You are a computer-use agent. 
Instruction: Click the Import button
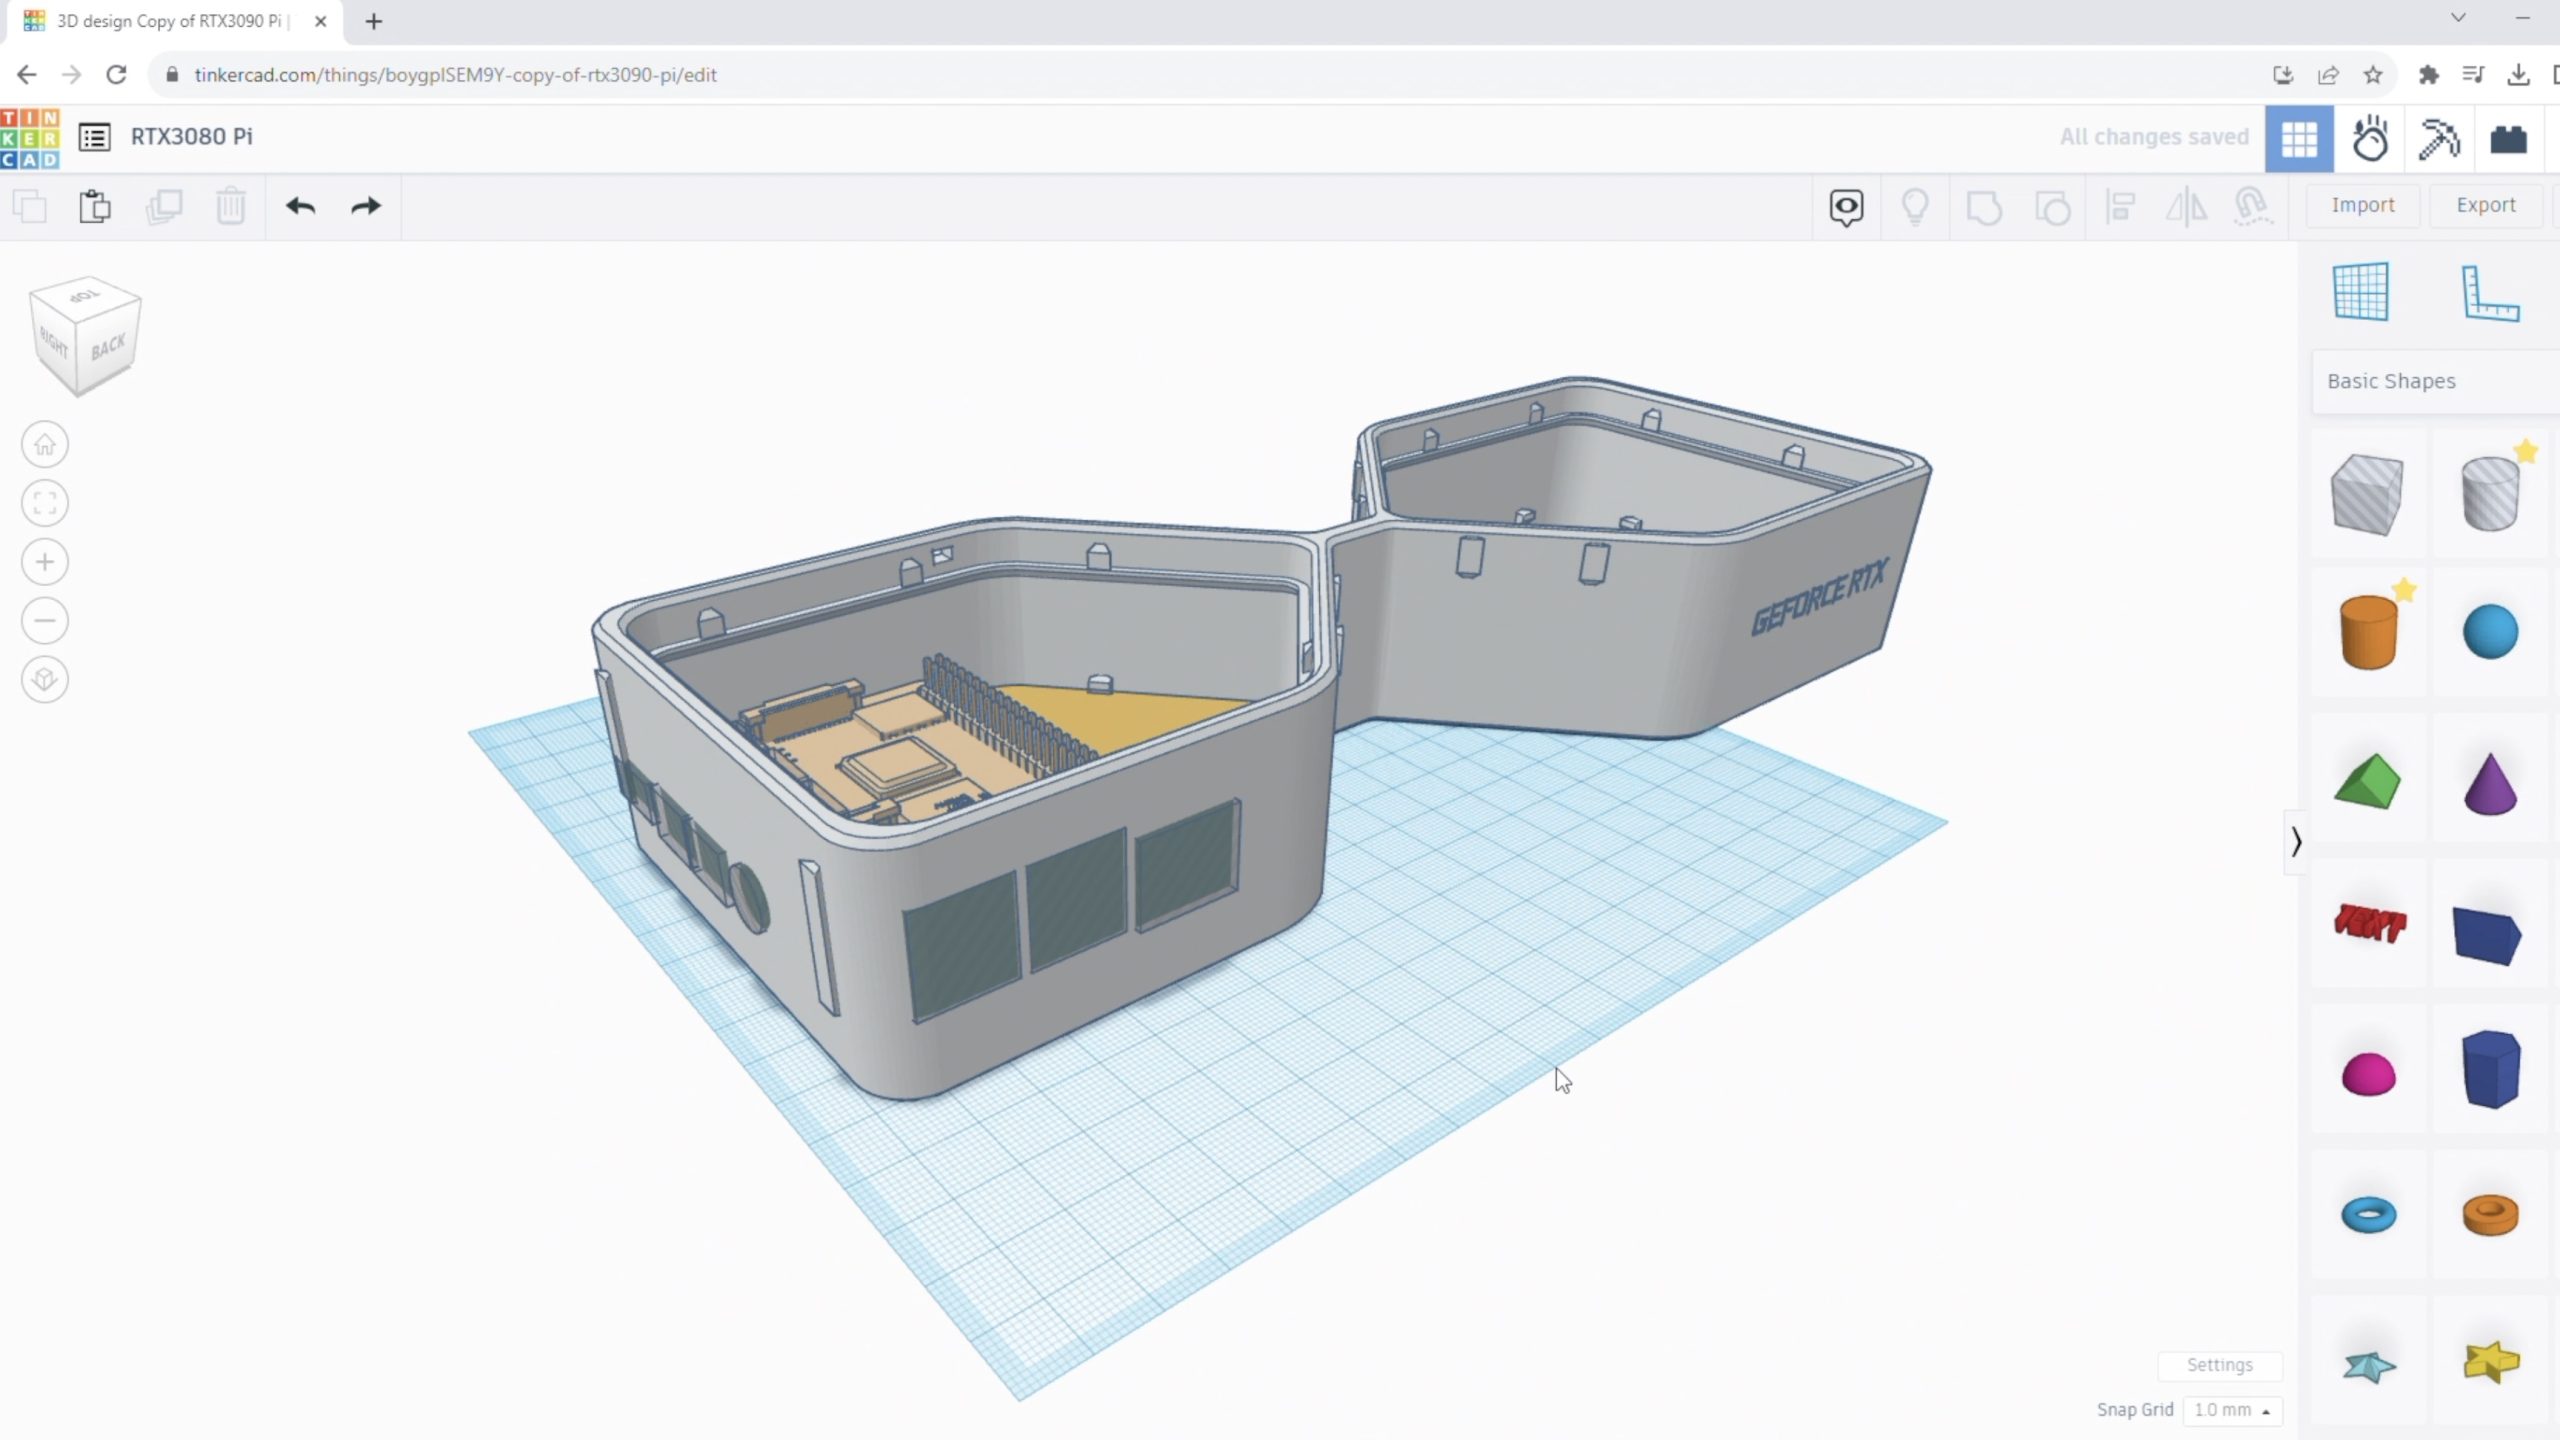[2363, 205]
